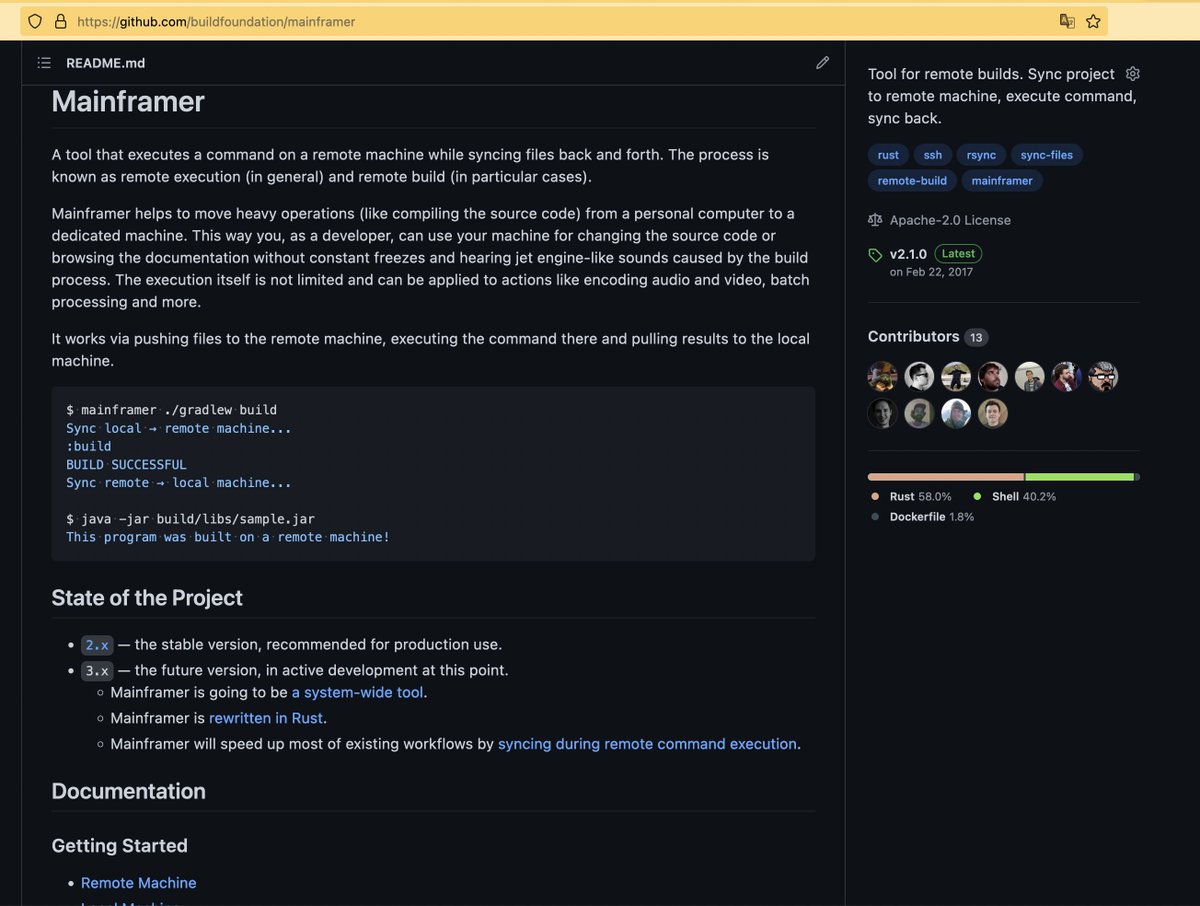Click the 3.x version label
This screenshot has width=1200, height=906.
tap(97, 671)
